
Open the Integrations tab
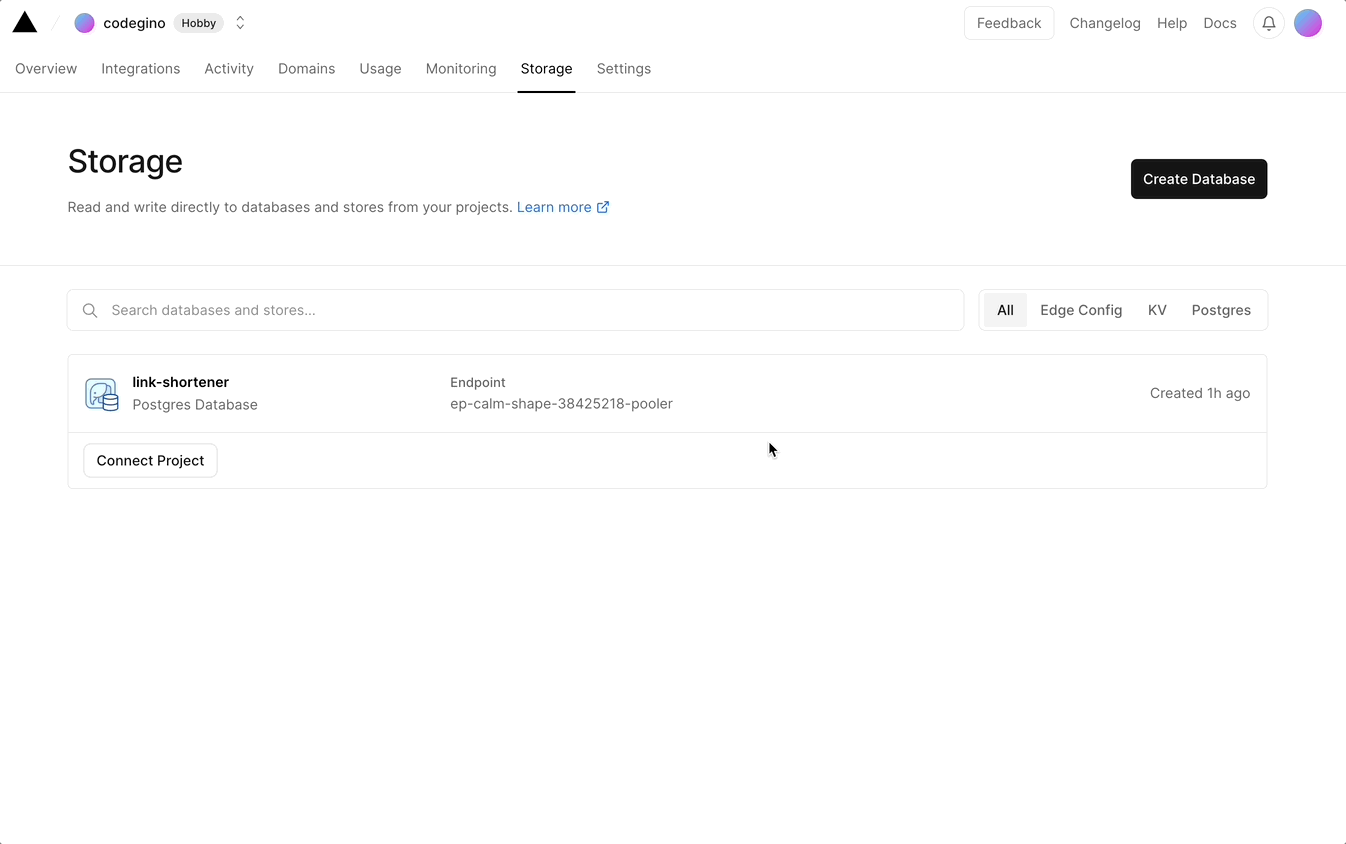[x=141, y=69]
